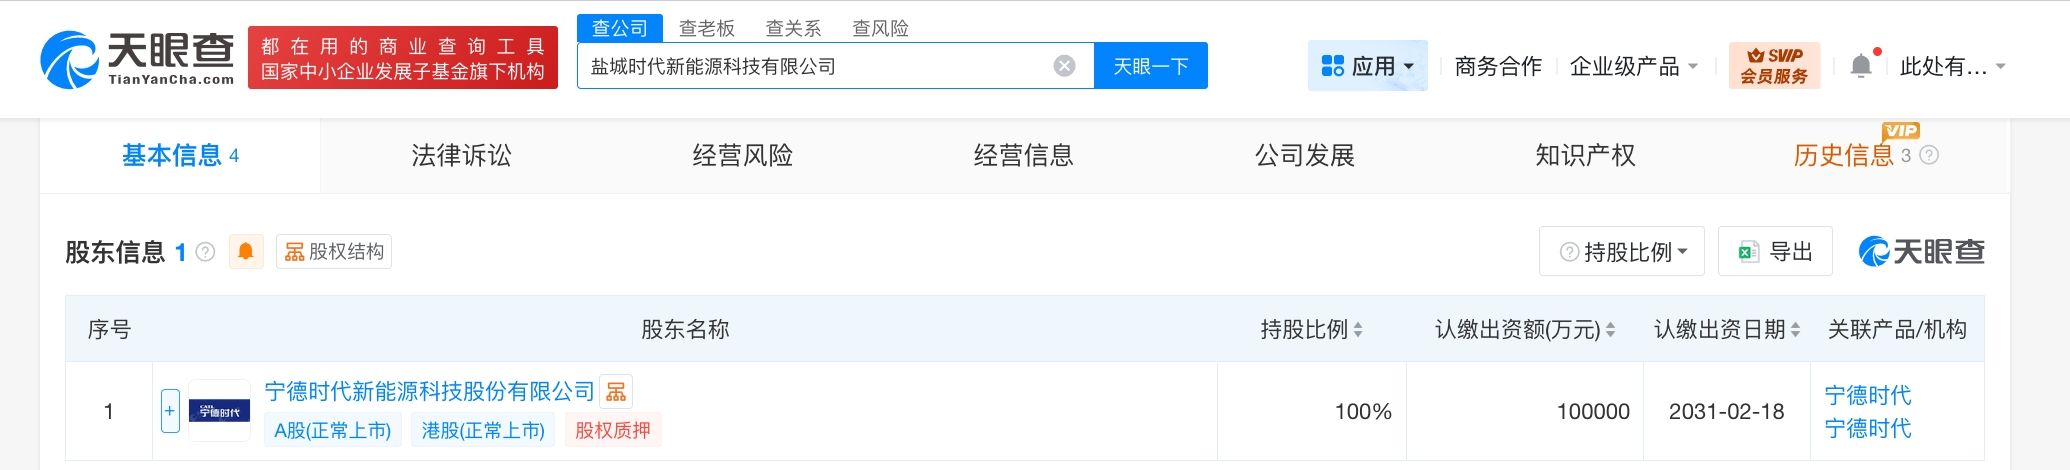This screenshot has height=470, width=2070.
Task: Click help icon next to 股东信息
Action: point(206,252)
